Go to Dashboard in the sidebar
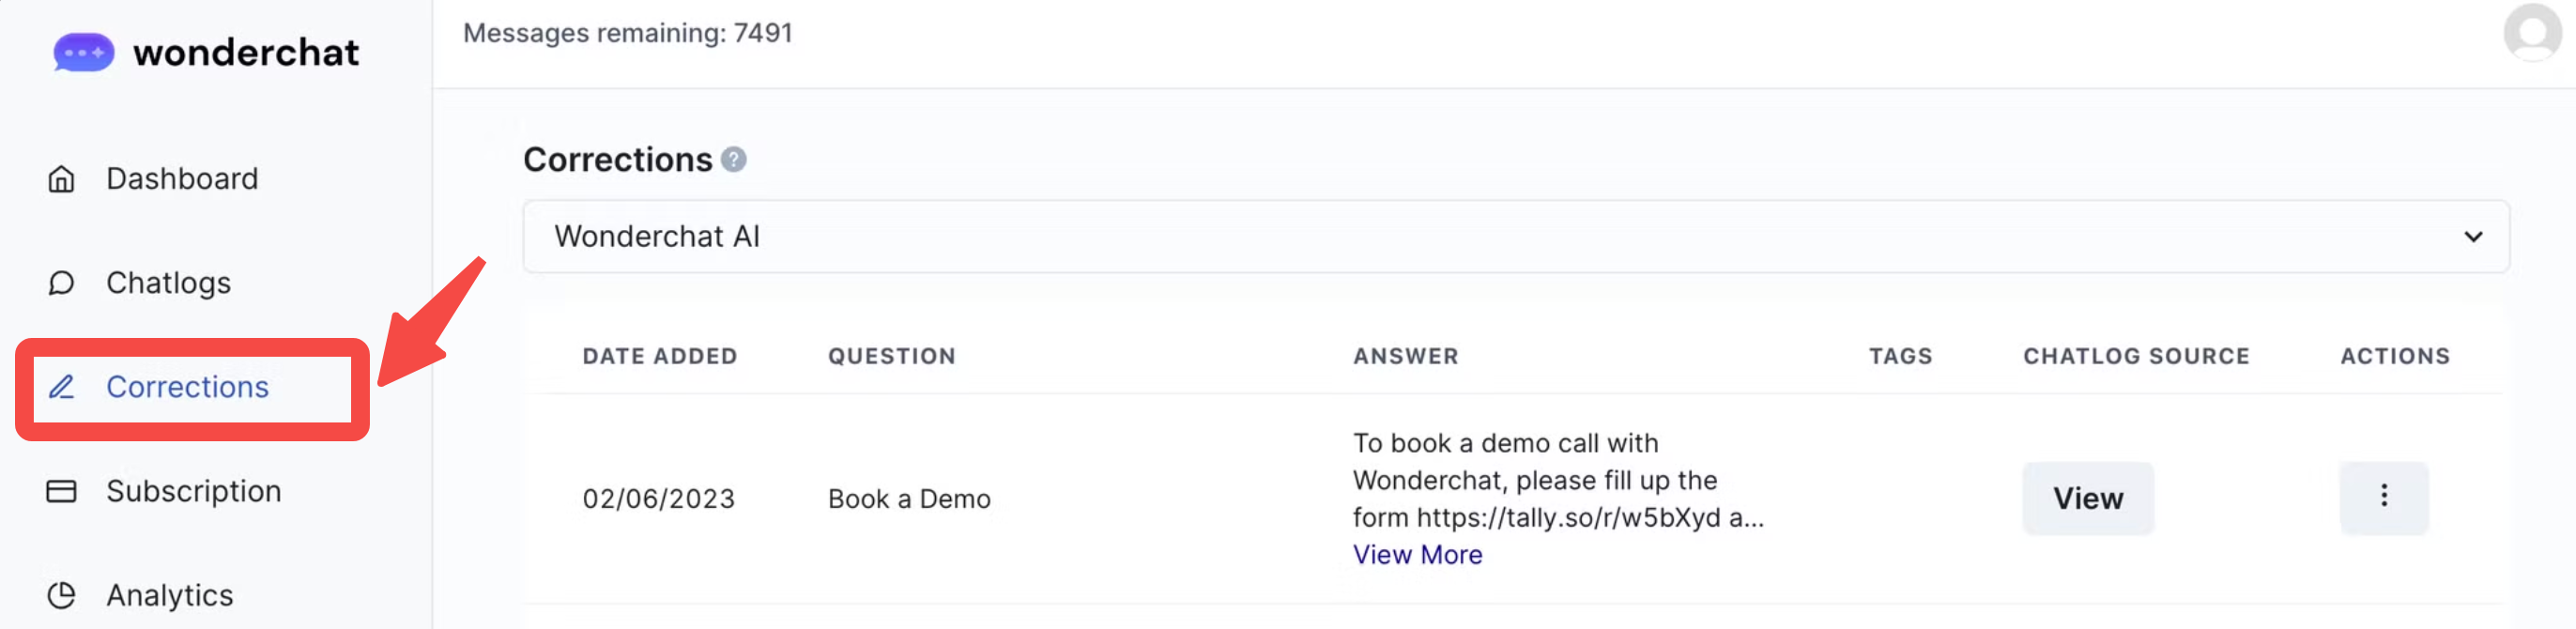 (182, 179)
